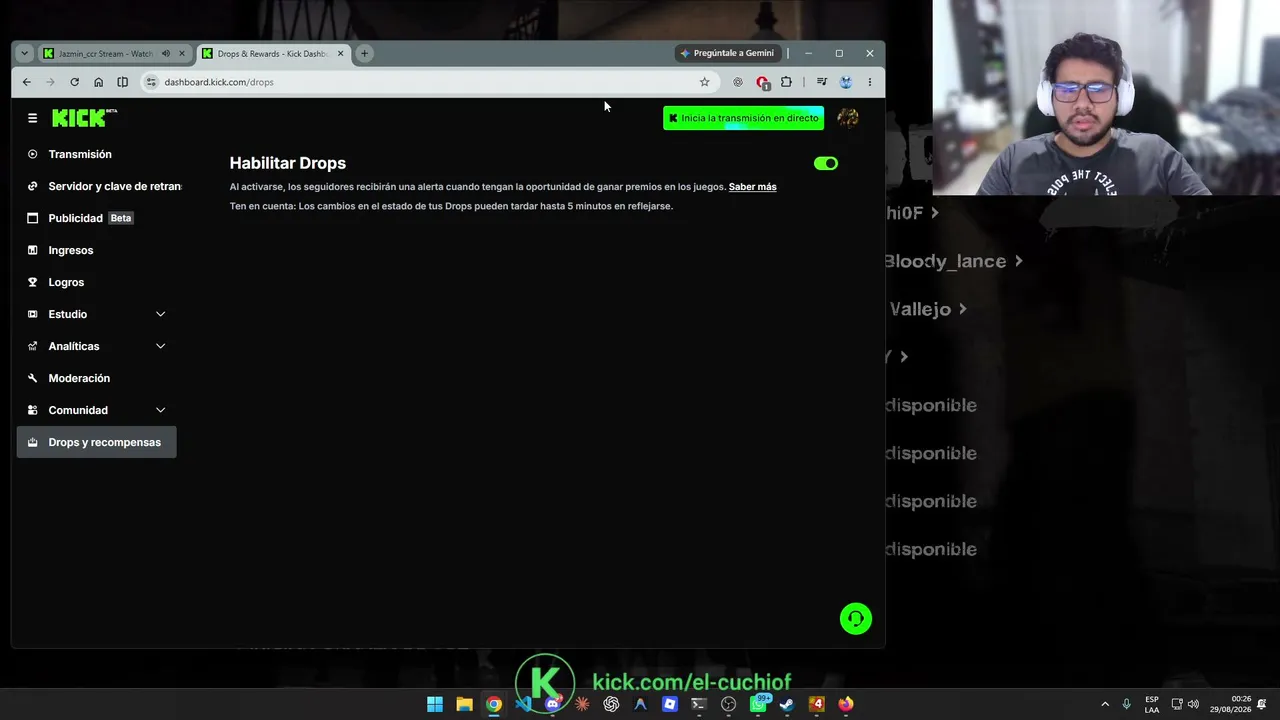The width and height of the screenshot is (1280, 720).
Task: Open the green support chat bubble
Action: pos(856,619)
